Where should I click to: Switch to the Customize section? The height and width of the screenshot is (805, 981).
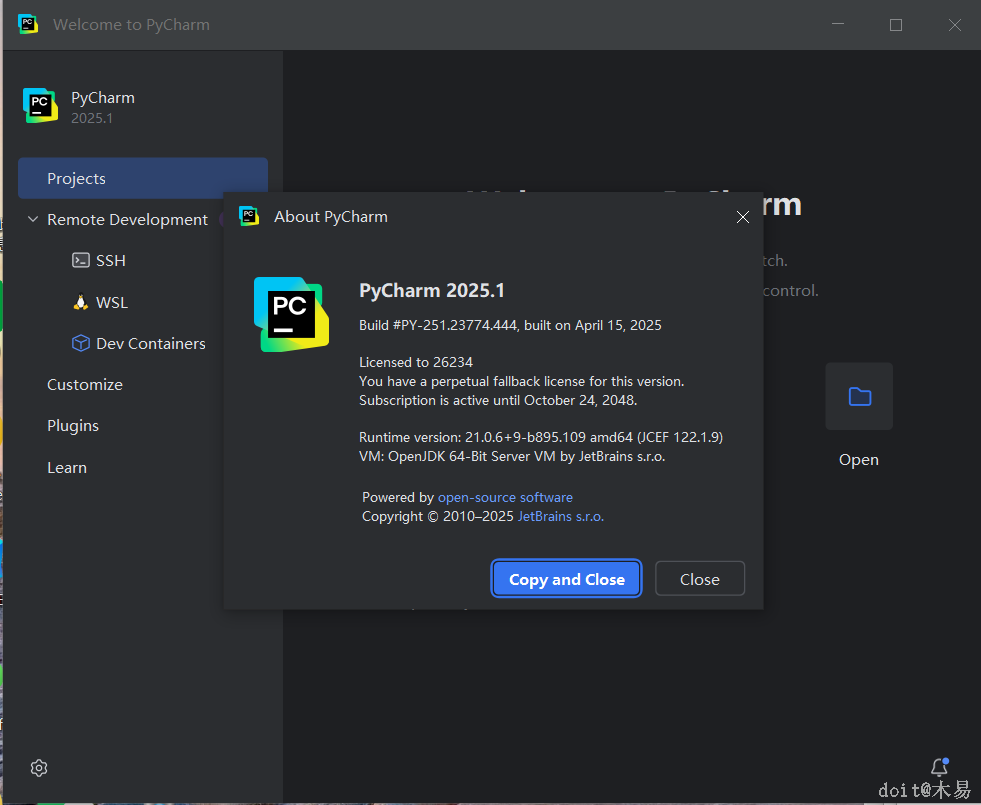coord(85,385)
